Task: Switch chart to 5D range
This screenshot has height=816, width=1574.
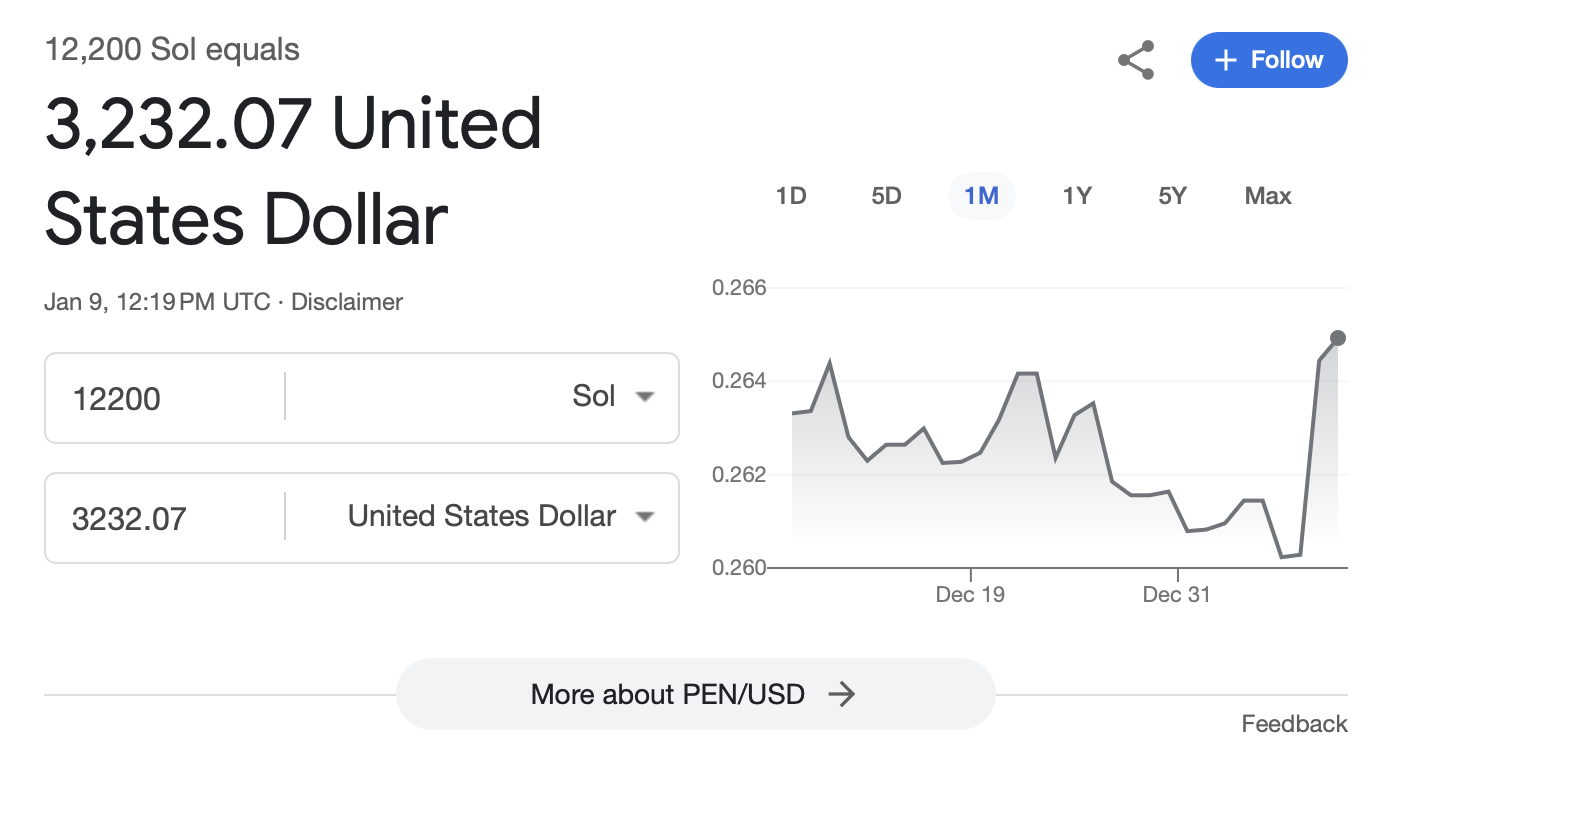Action: [x=886, y=196]
